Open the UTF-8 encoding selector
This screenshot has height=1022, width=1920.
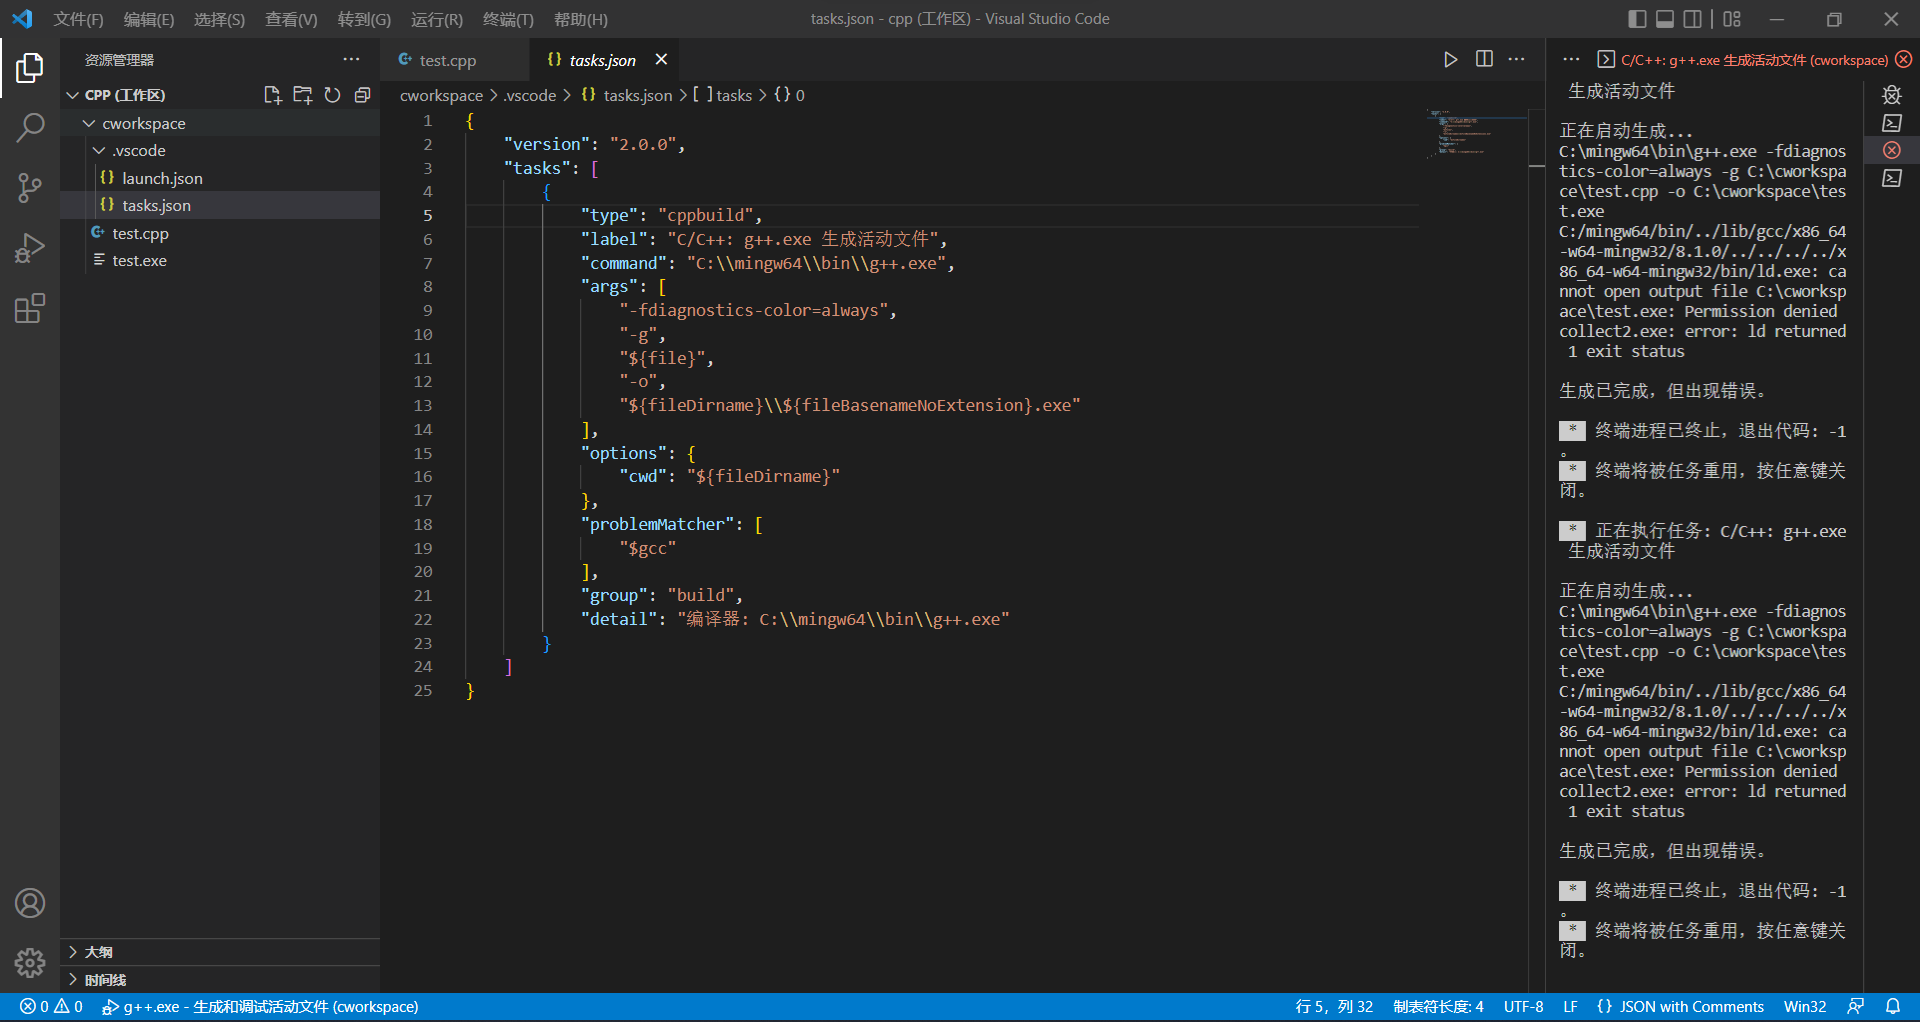click(1523, 1007)
